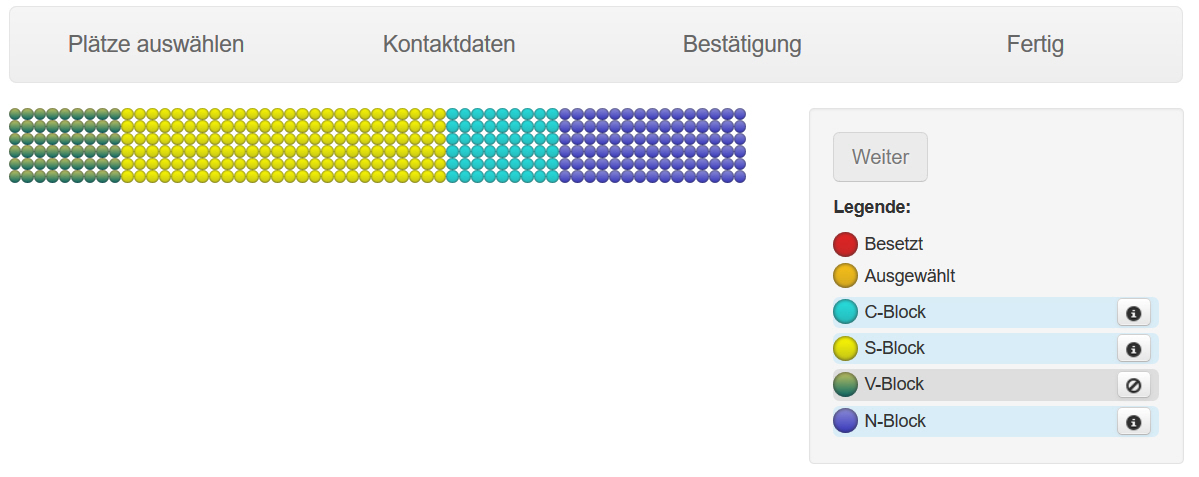Image resolution: width=1199 pixels, height=477 pixels.
Task: Click the green V-Block legend circle
Action: (x=845, y=384)
